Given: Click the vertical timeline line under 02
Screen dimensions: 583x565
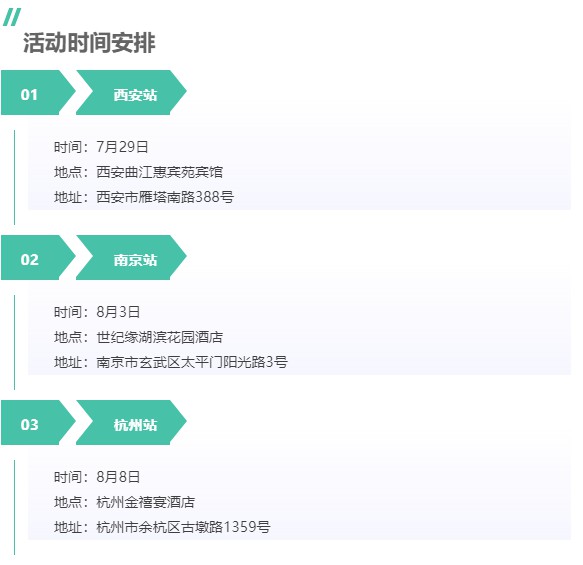Looking at the screenshot, I should coord(15,342).
